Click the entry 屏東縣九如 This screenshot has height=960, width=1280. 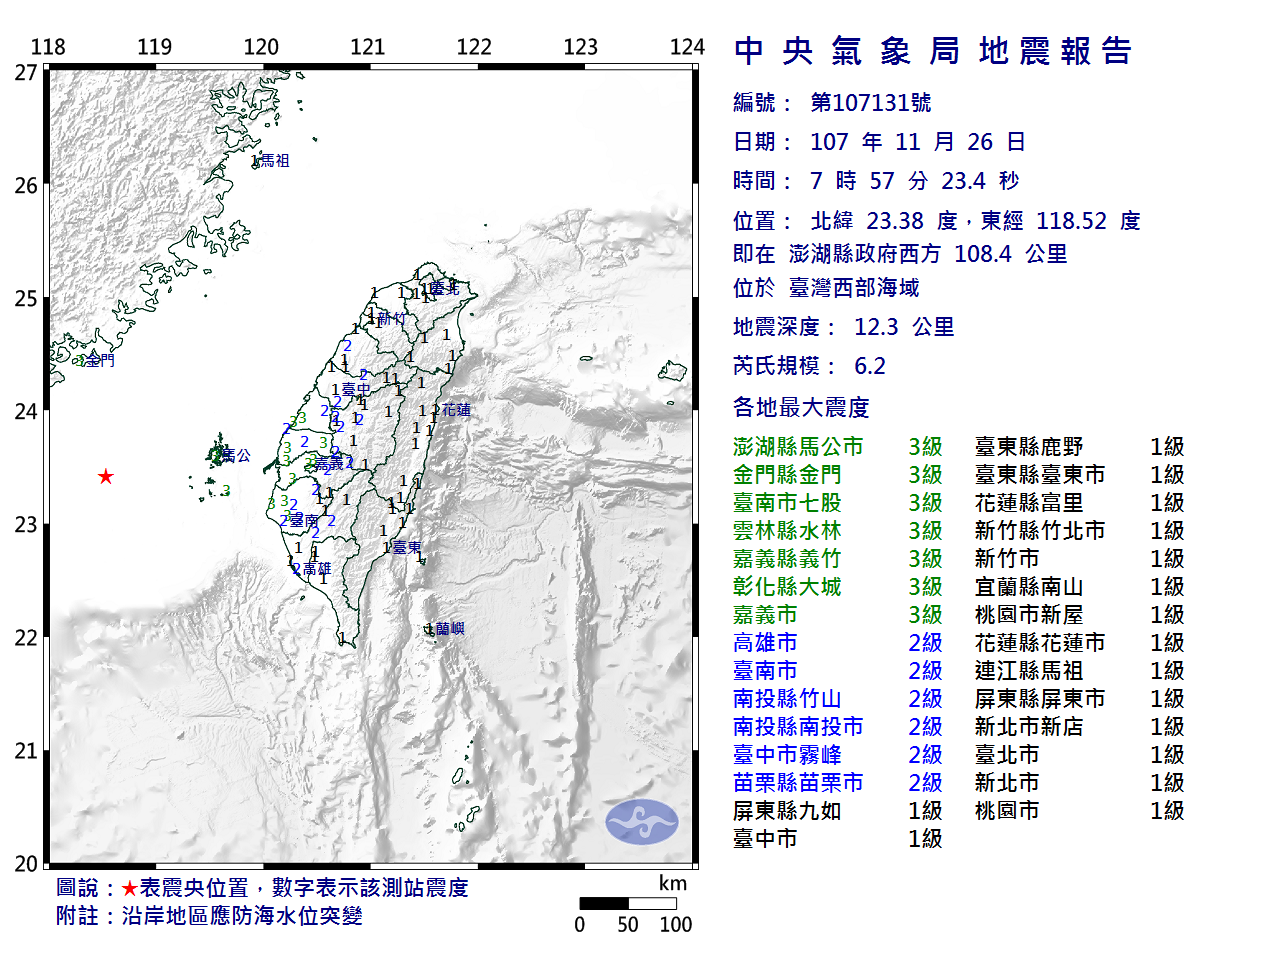787,811
